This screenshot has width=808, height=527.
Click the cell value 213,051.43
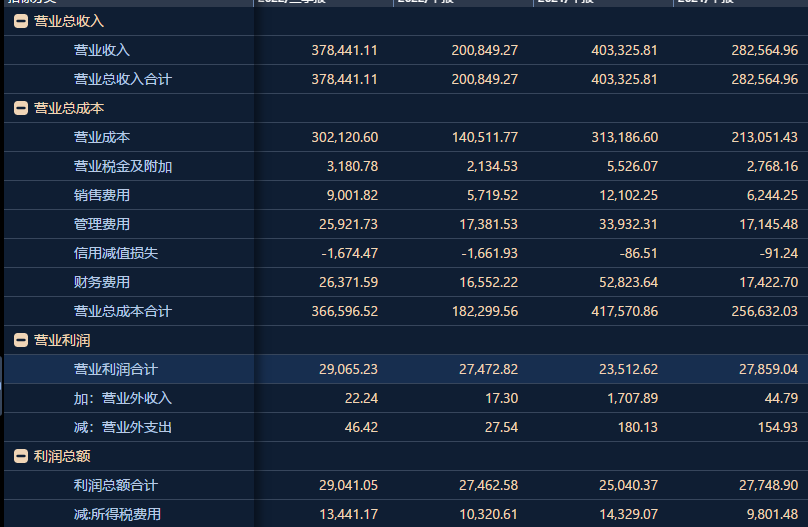tap(764, 137)
